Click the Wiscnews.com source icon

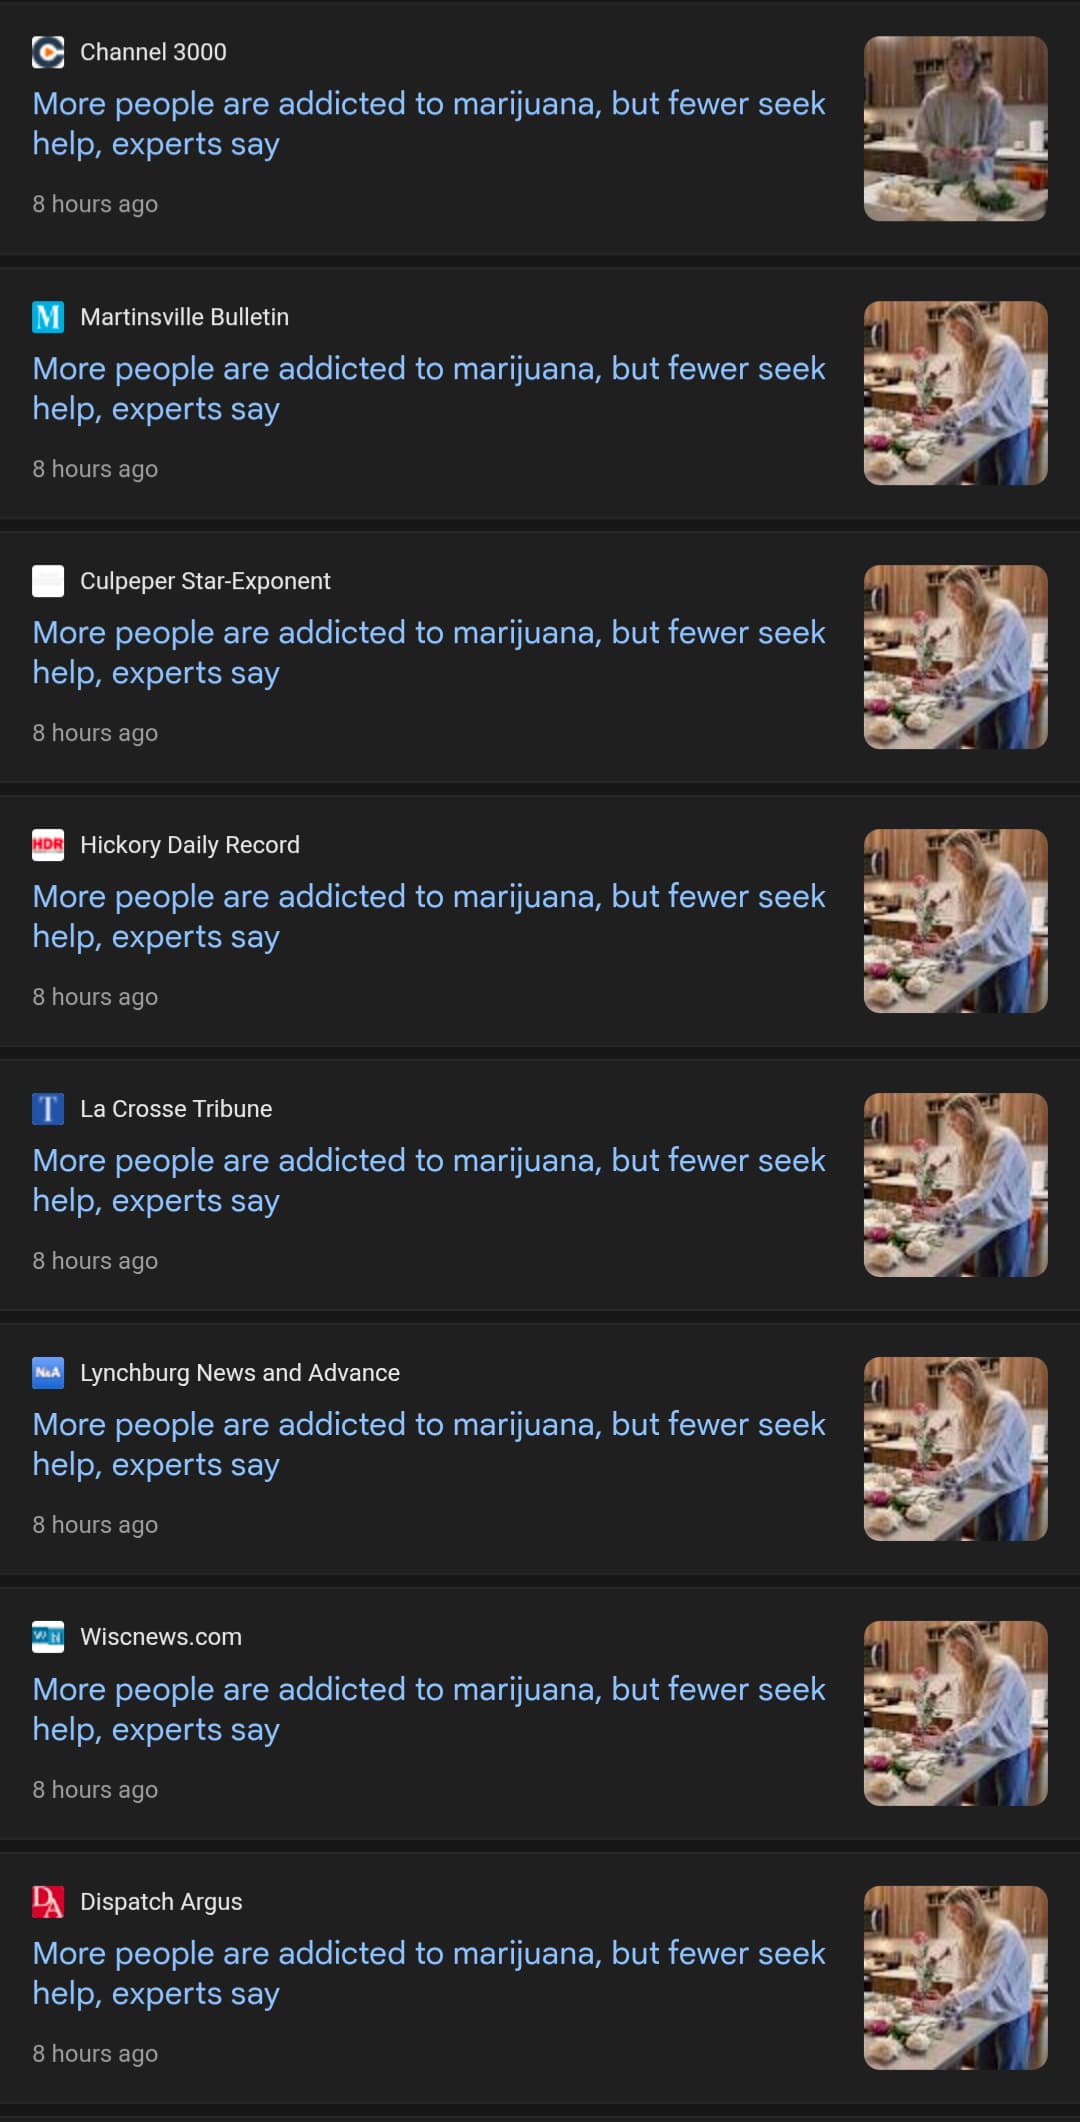tap(48, 1637)
